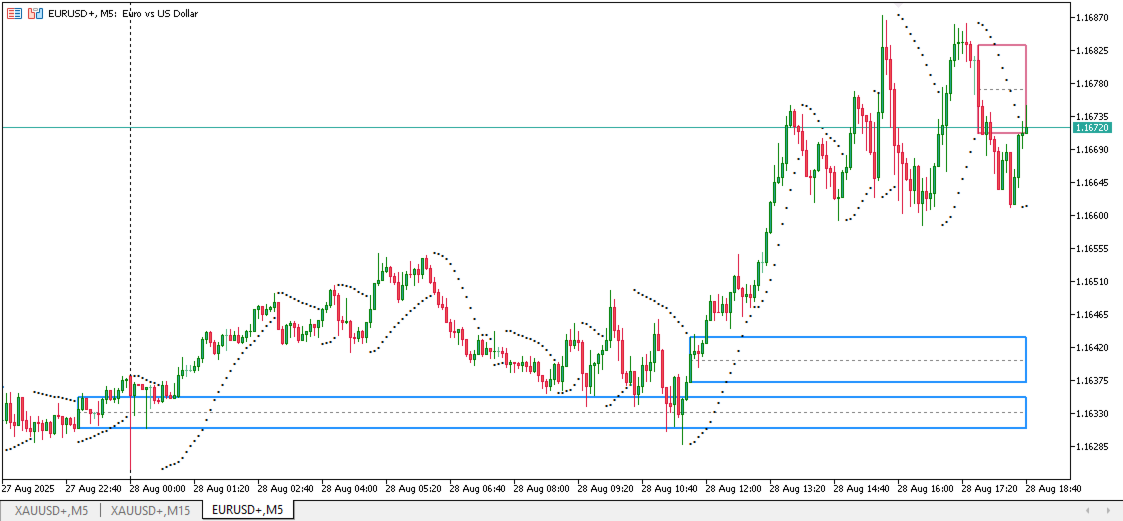Click the 1.16645 price scale label
The image size is (1123, 521).
tap(1092, 183)
